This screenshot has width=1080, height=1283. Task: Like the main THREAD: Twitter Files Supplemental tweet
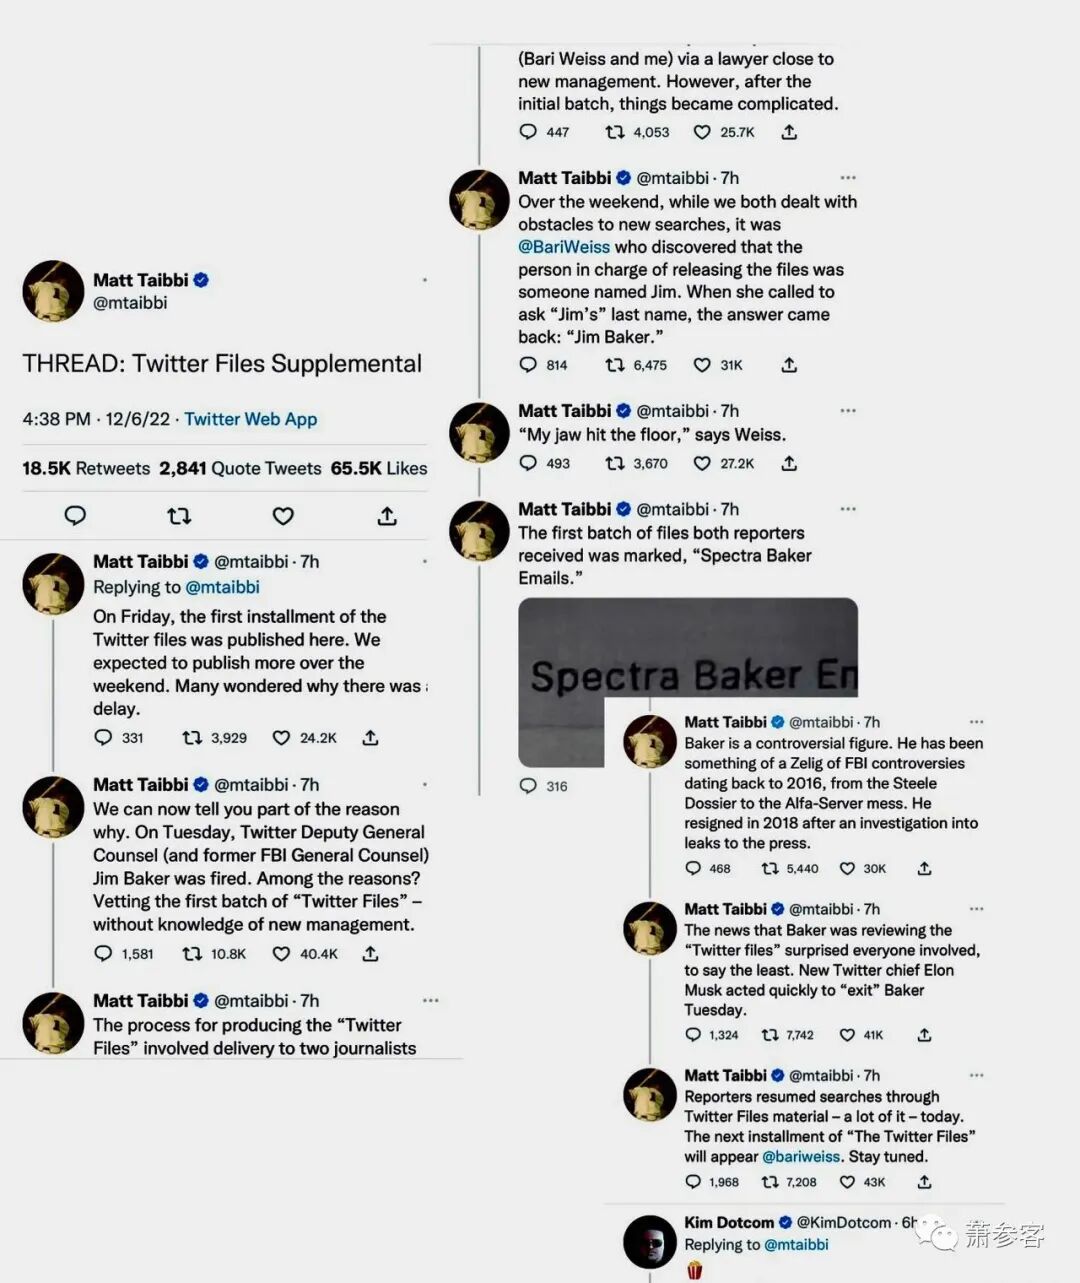(283, 516)
